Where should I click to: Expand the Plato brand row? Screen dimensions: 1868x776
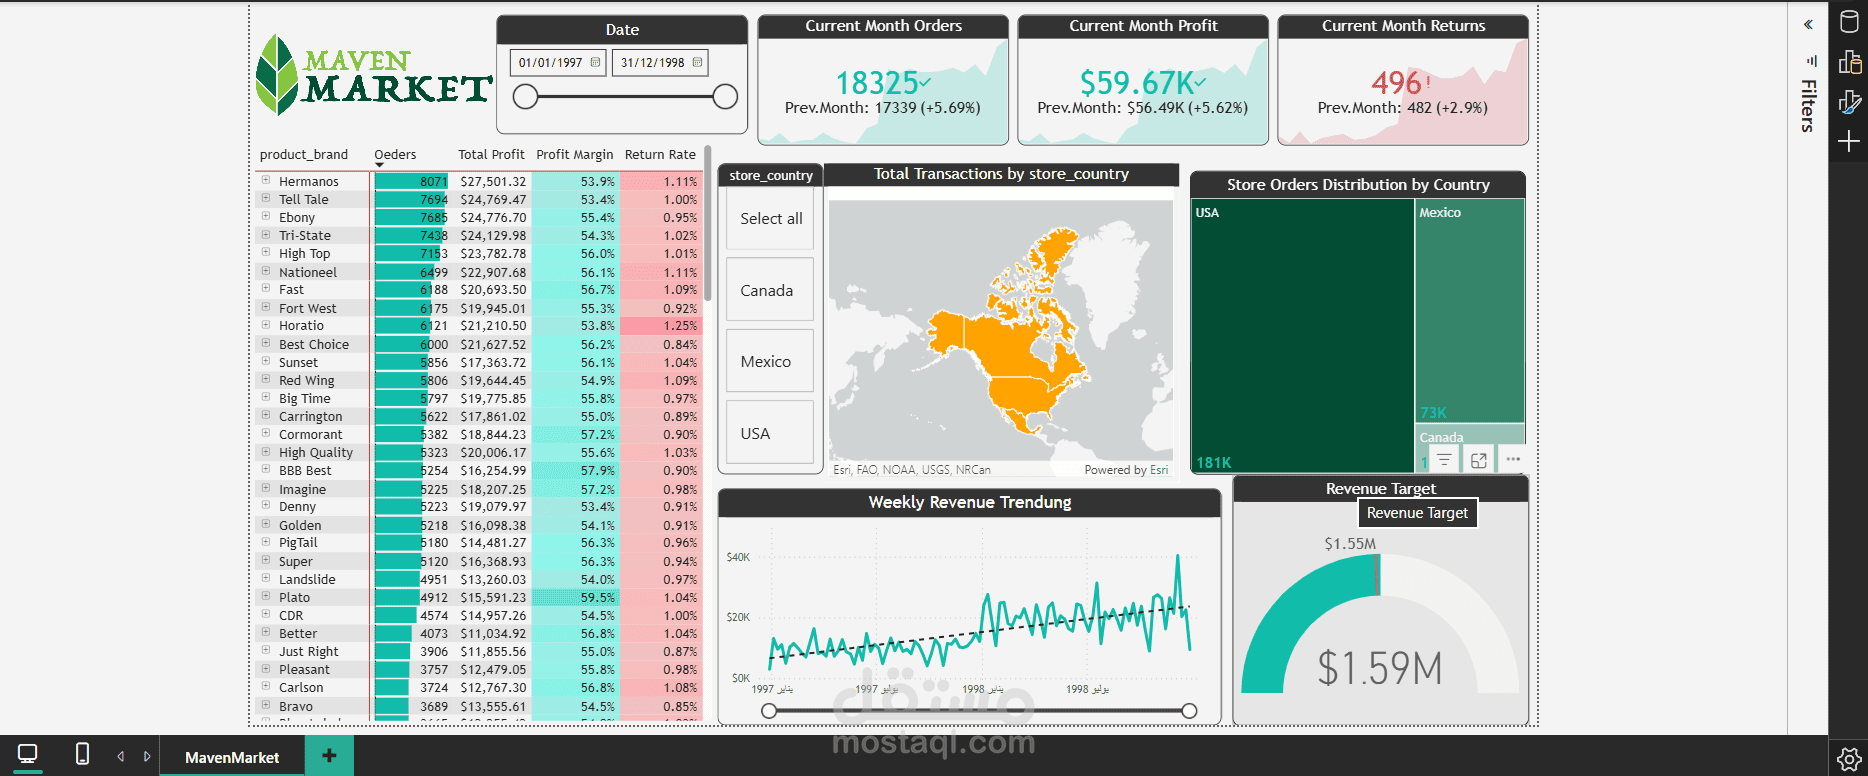[x=266, y=596]
